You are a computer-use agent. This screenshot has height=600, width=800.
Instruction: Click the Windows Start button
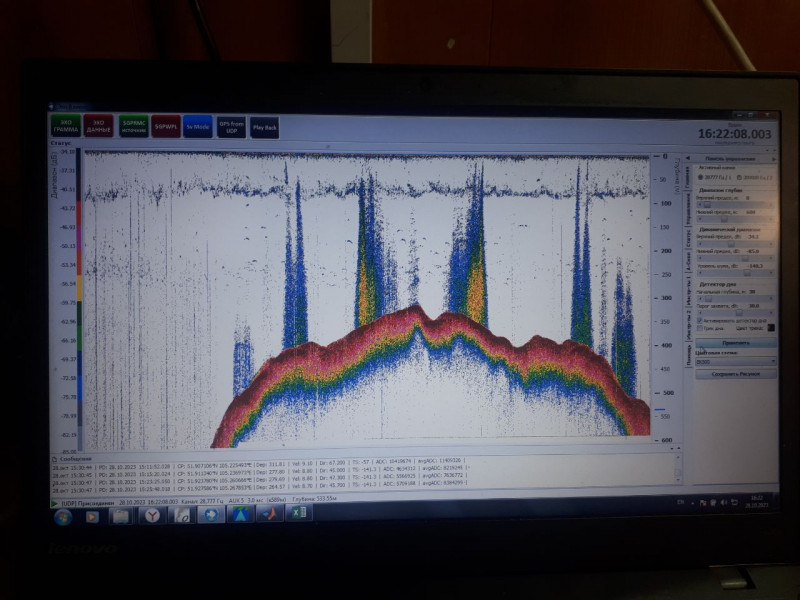click(63, 516)
